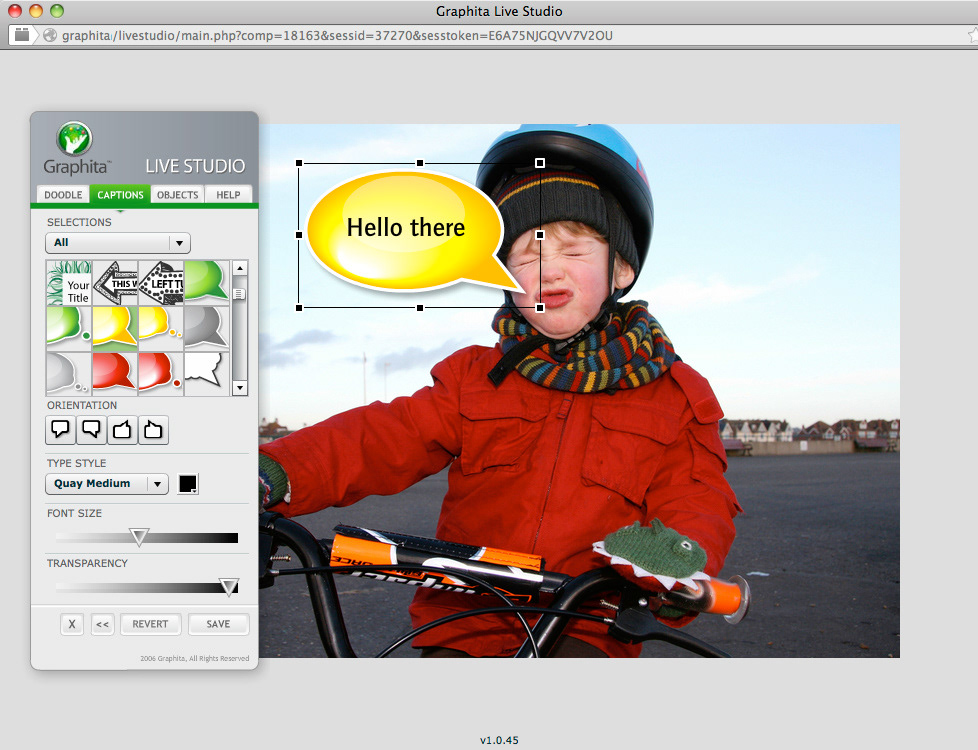Select the 'Your Title' grass caption thumbnail
The width and height of the screenshot is (978, 750).
click(69, 283)
